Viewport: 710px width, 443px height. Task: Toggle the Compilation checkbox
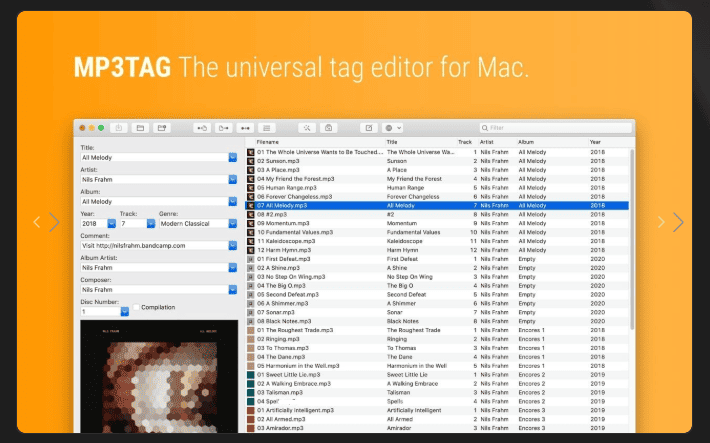pos(136,308)
